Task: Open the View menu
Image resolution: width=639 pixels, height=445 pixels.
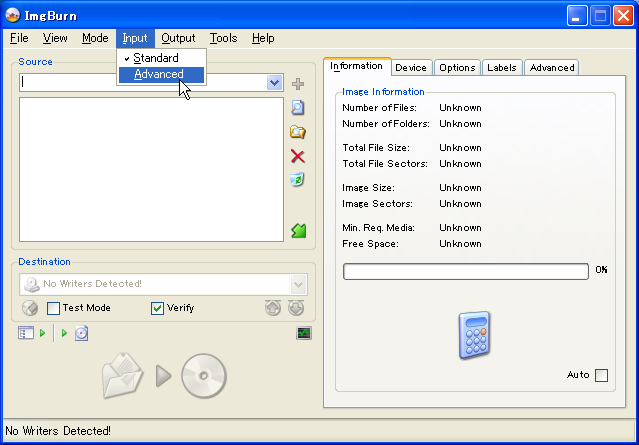Action: click(55, 38)
